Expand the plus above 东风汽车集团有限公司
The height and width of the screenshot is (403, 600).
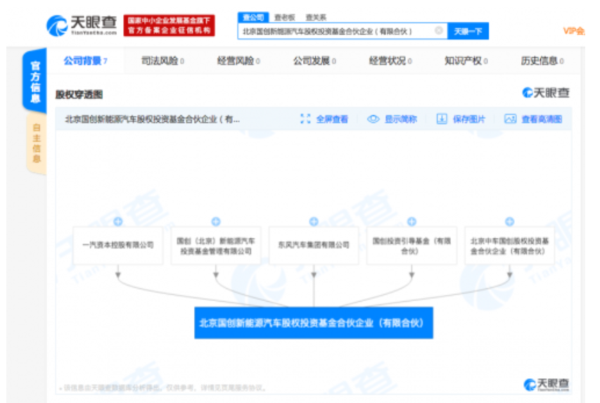coord(314,221)
